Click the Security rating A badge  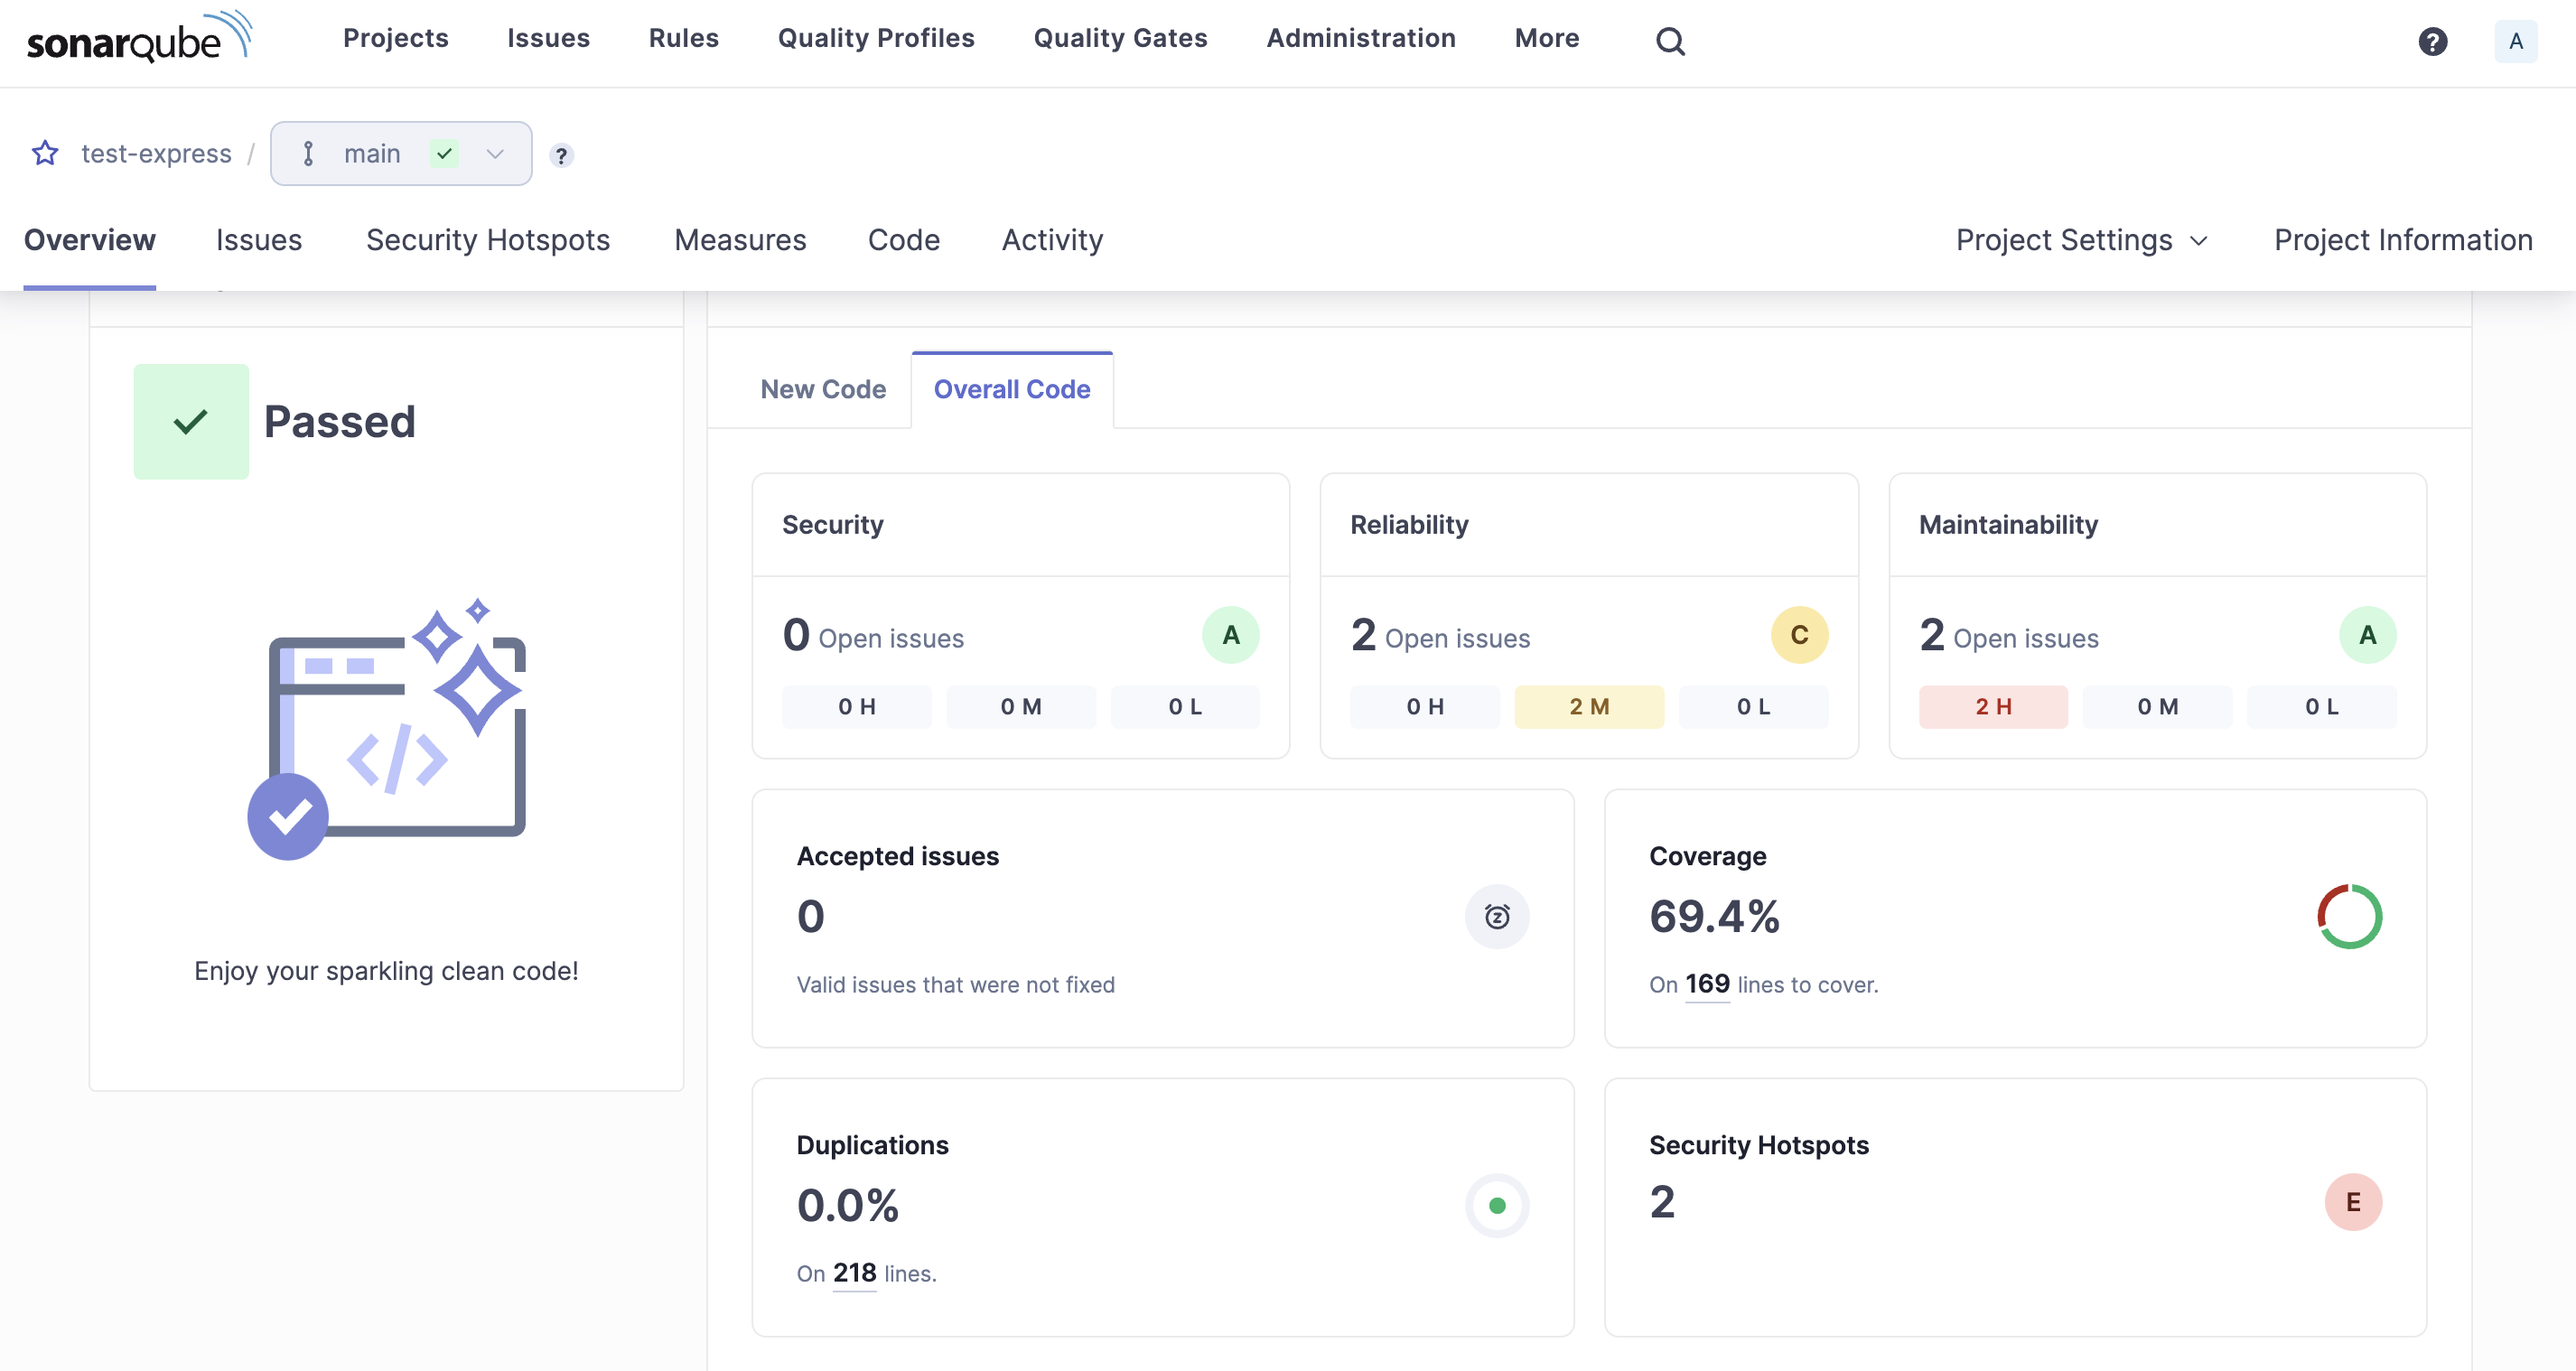pyautogui.click(x=1230, y=635)
